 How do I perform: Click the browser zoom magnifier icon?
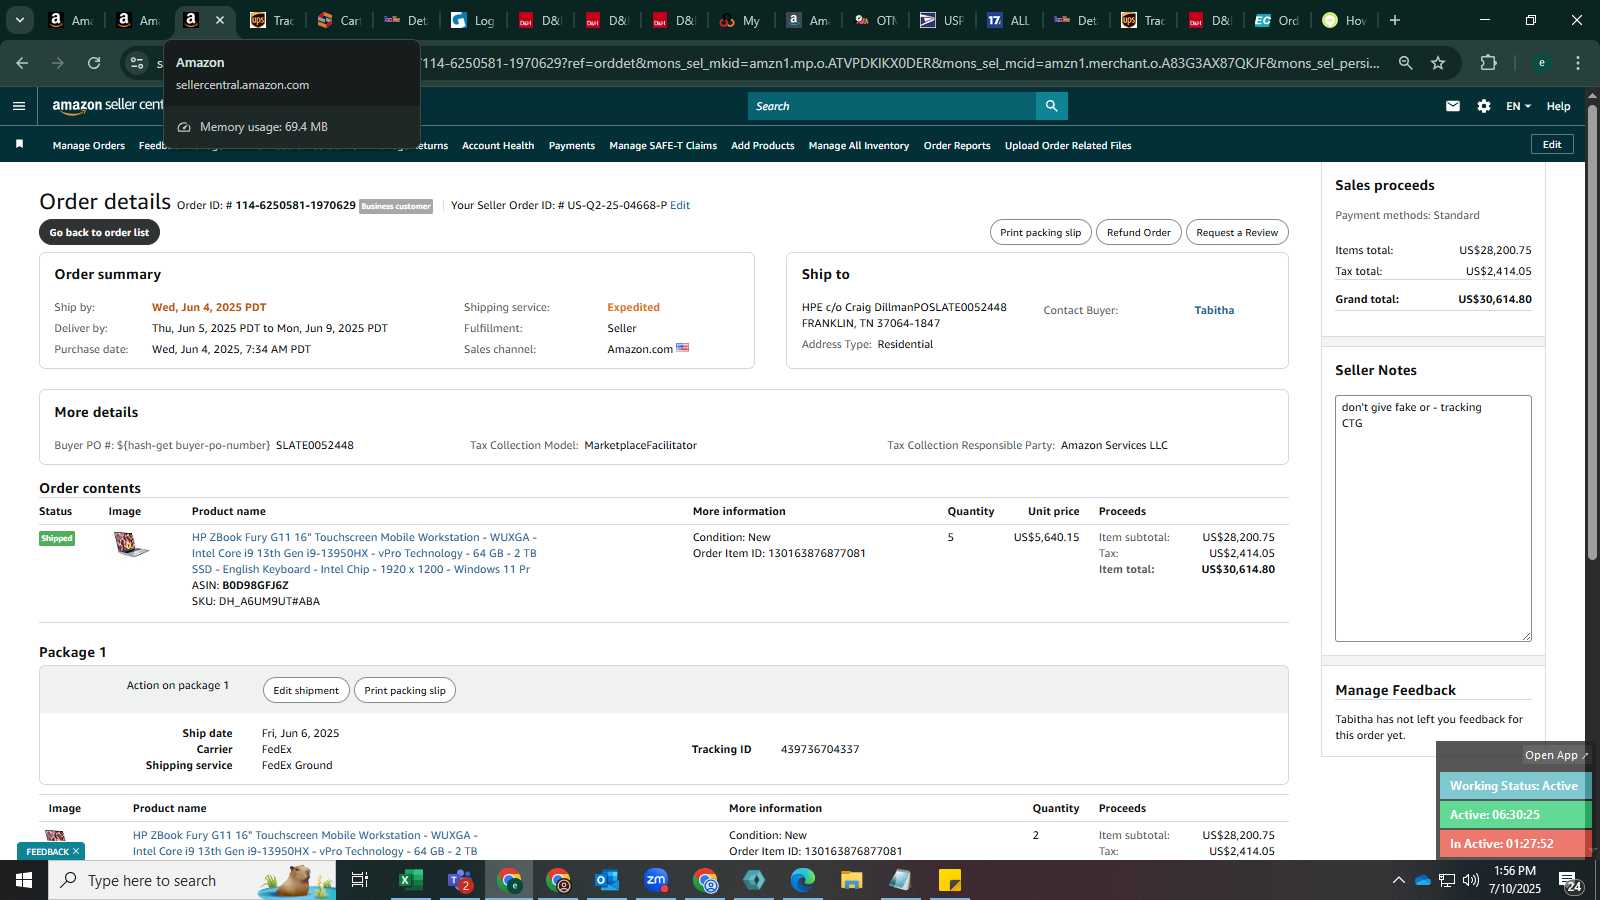click(x=1406, y=63)
